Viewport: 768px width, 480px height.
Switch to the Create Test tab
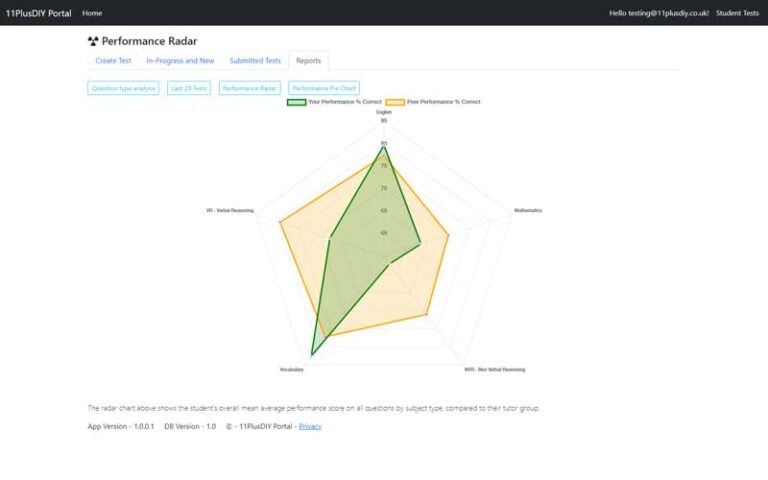click(x=113, y=61)
